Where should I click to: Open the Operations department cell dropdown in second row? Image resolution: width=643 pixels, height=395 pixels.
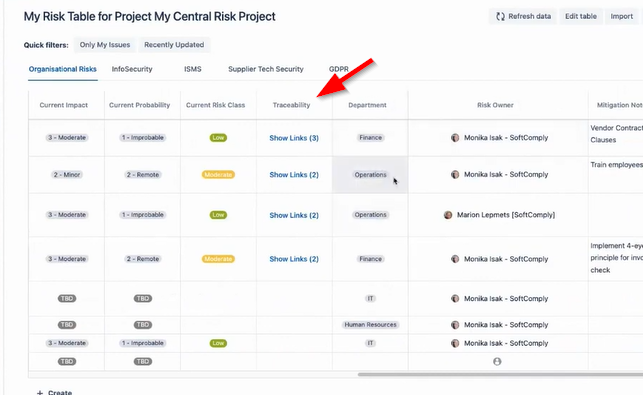(x=370, y=175)
